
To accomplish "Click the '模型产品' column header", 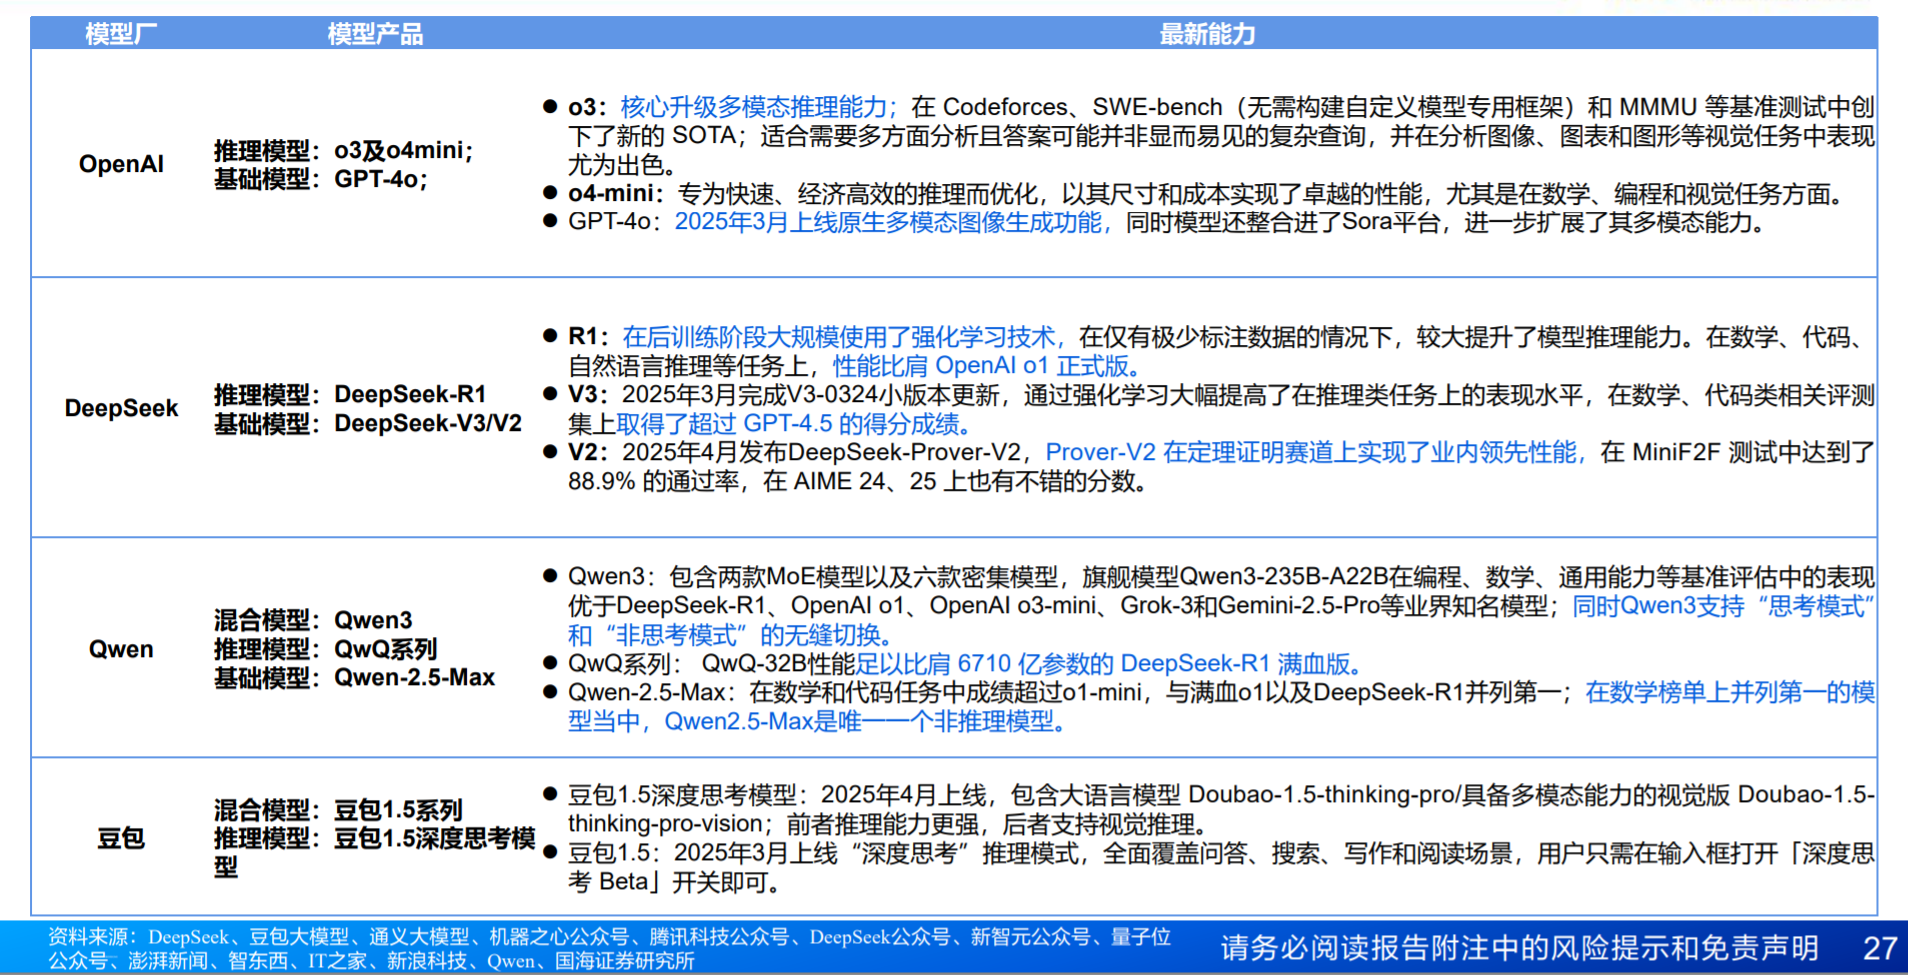I will pos(375,34).
